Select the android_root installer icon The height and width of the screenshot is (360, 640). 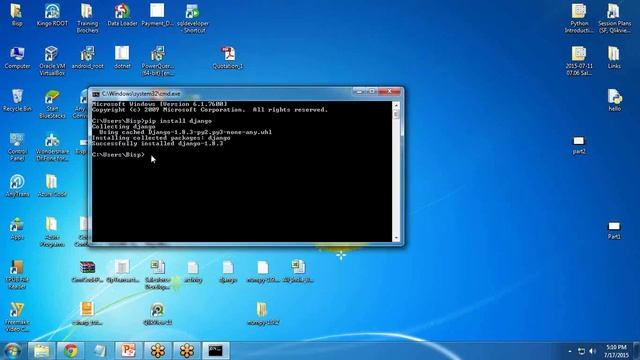(x=87, y=58)
